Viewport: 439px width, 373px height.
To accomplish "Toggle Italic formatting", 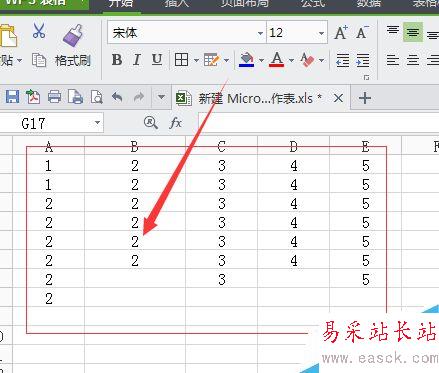I will click(137, 60).
